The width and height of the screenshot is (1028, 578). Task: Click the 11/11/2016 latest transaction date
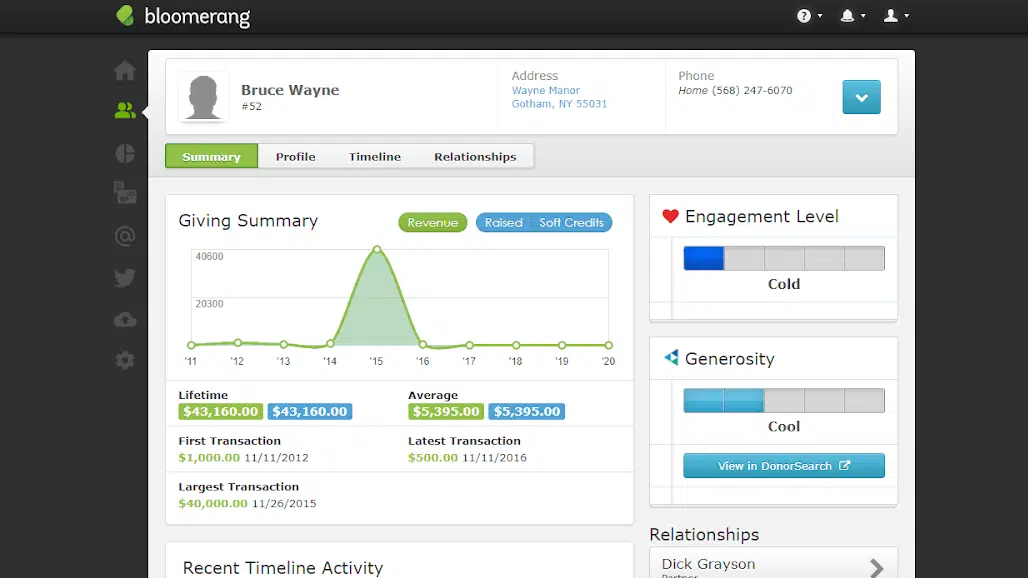click(x=494, y=457)
